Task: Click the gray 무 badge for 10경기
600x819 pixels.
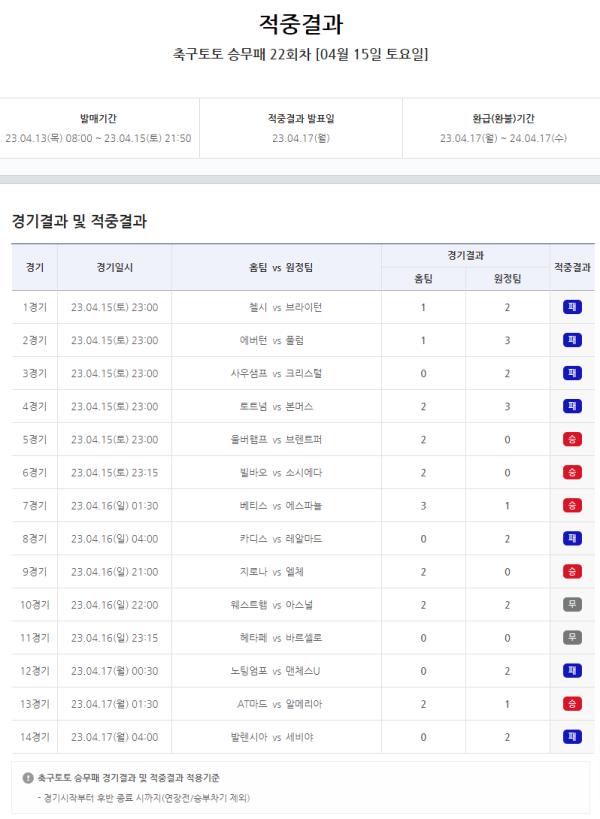Action: tap(572, 604)
